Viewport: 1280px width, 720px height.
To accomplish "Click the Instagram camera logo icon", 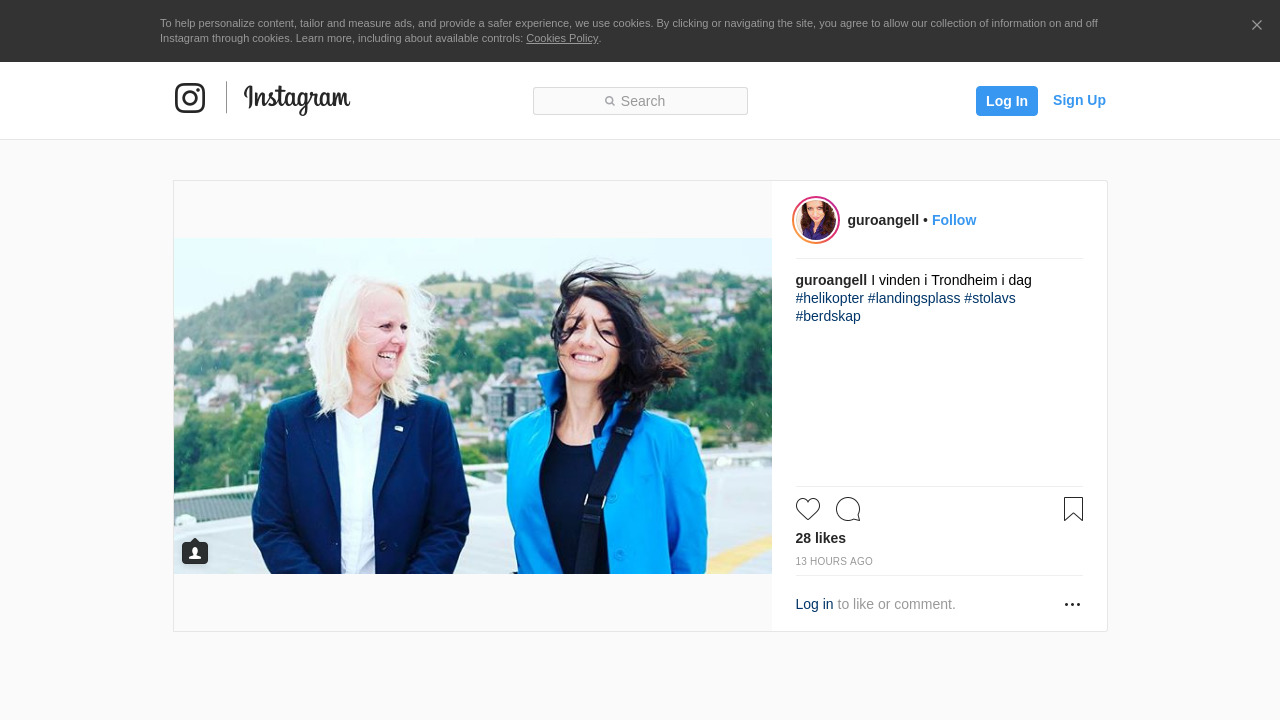I will click(190, 98).
